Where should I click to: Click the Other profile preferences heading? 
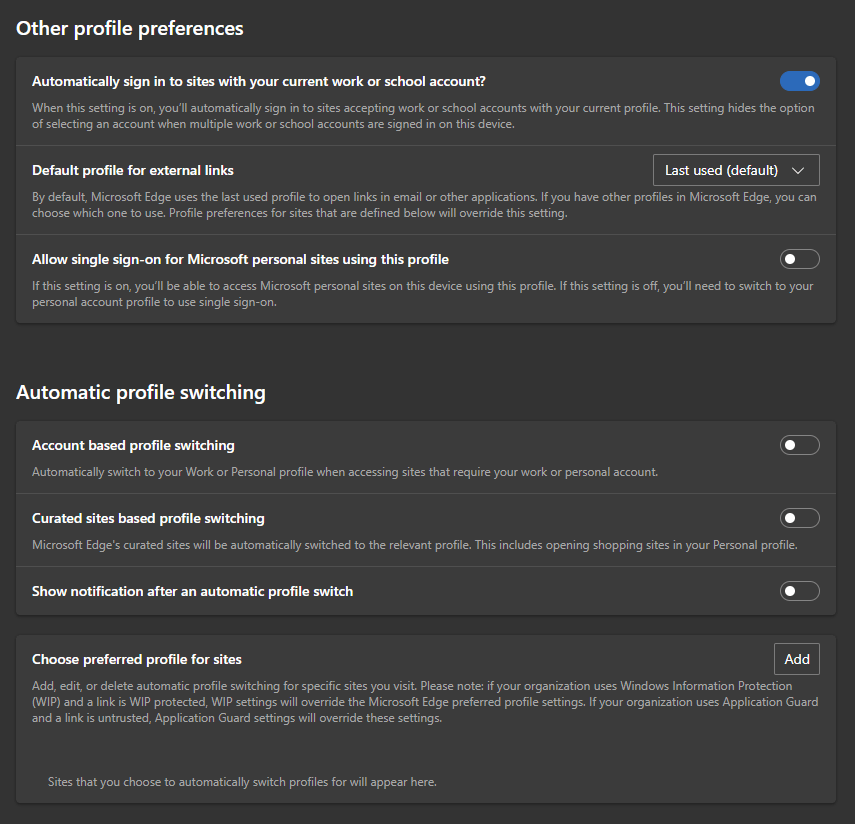[x=130, y=28]
